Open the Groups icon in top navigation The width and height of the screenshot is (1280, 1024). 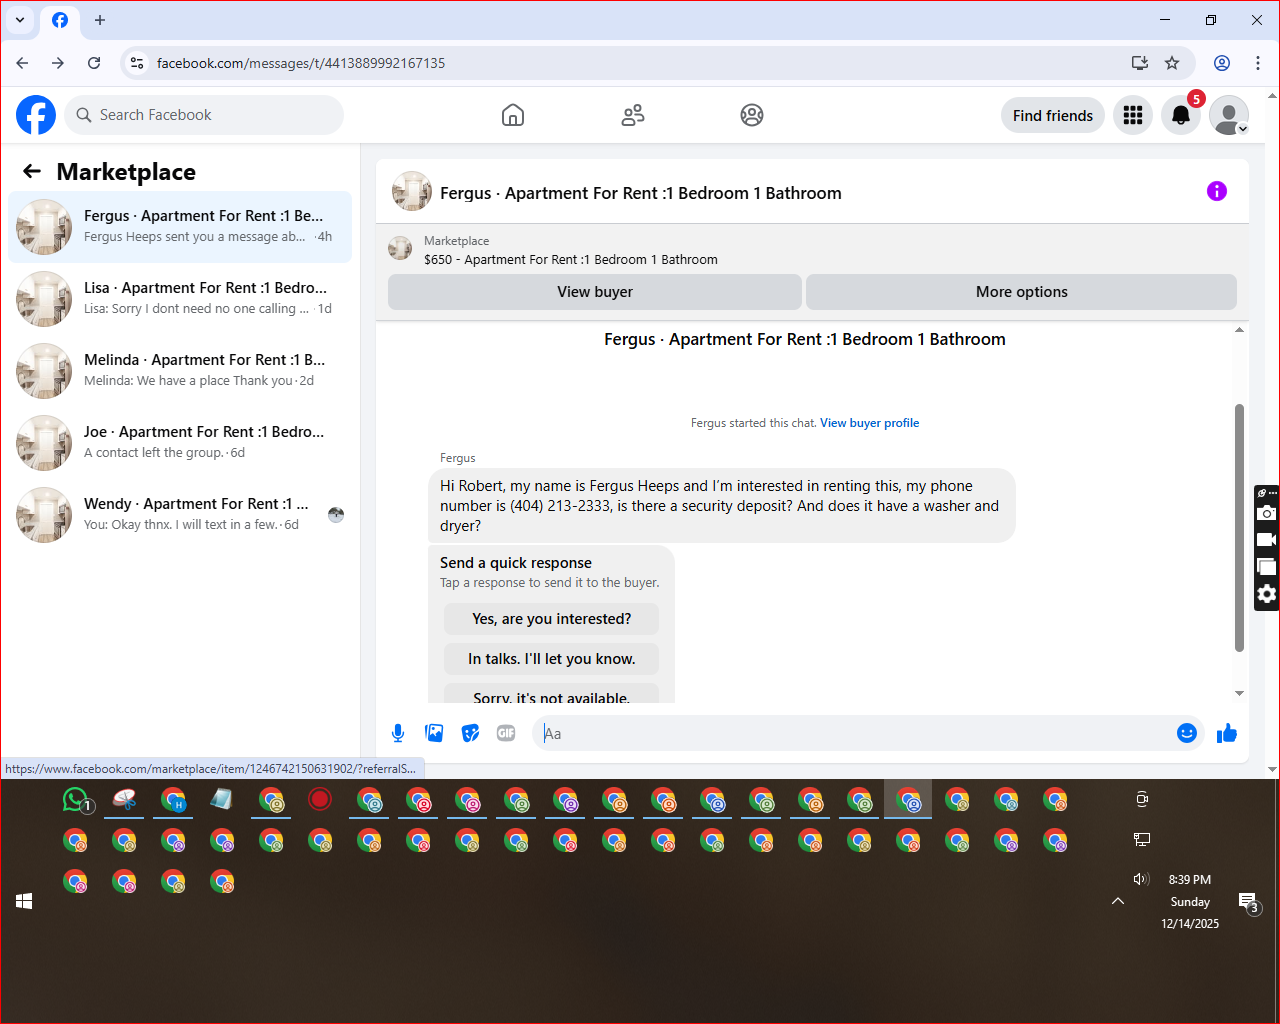click(x=752, y=115)
